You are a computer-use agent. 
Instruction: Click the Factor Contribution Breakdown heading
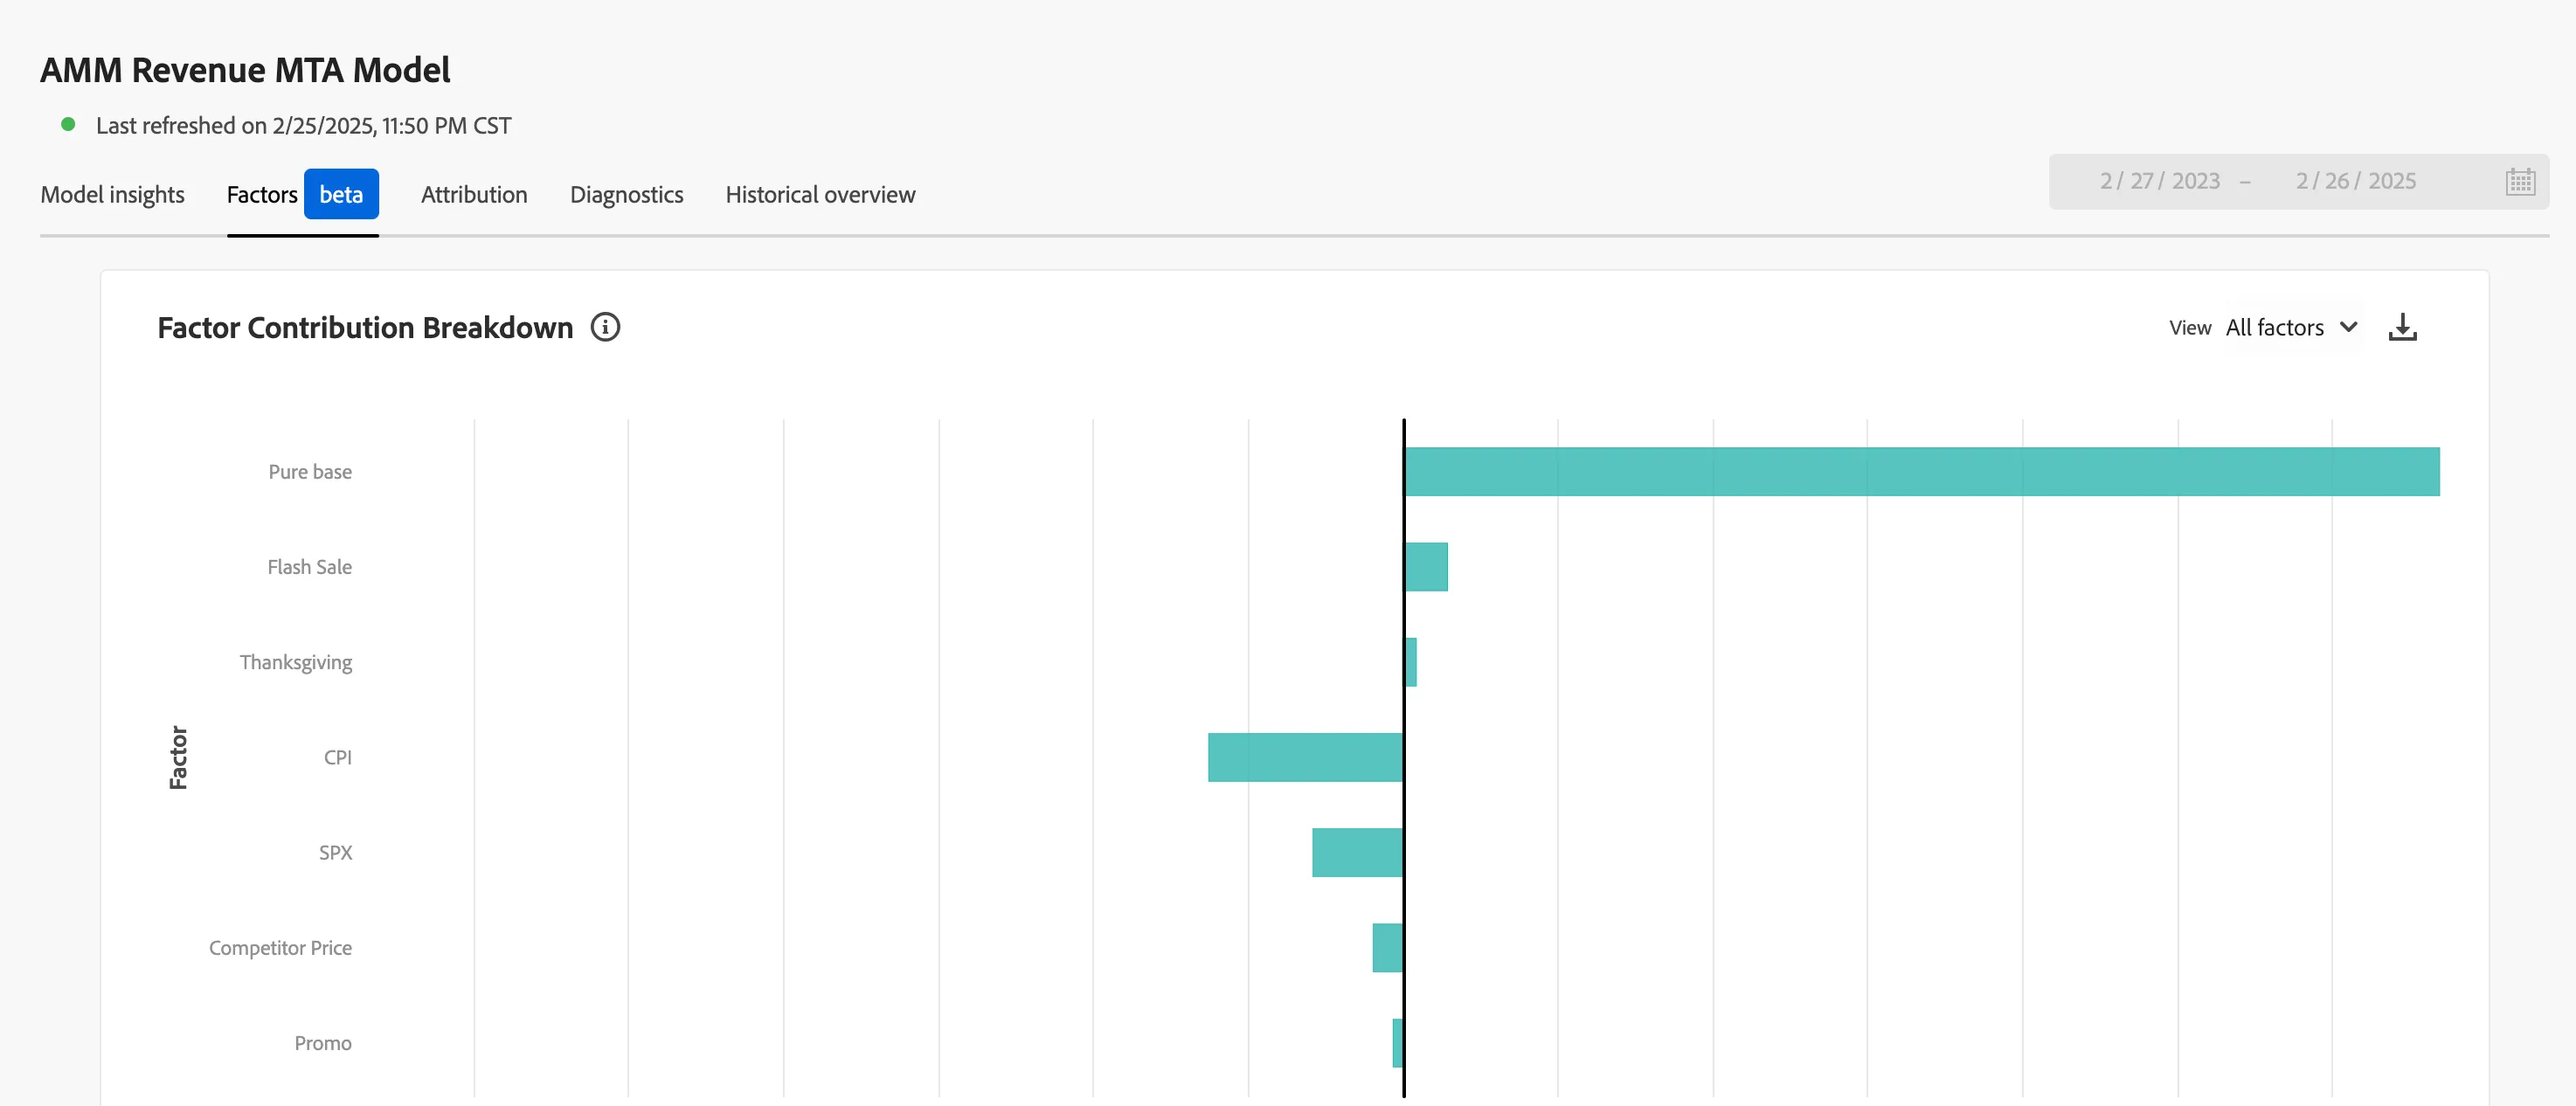(x=365, y=327)
